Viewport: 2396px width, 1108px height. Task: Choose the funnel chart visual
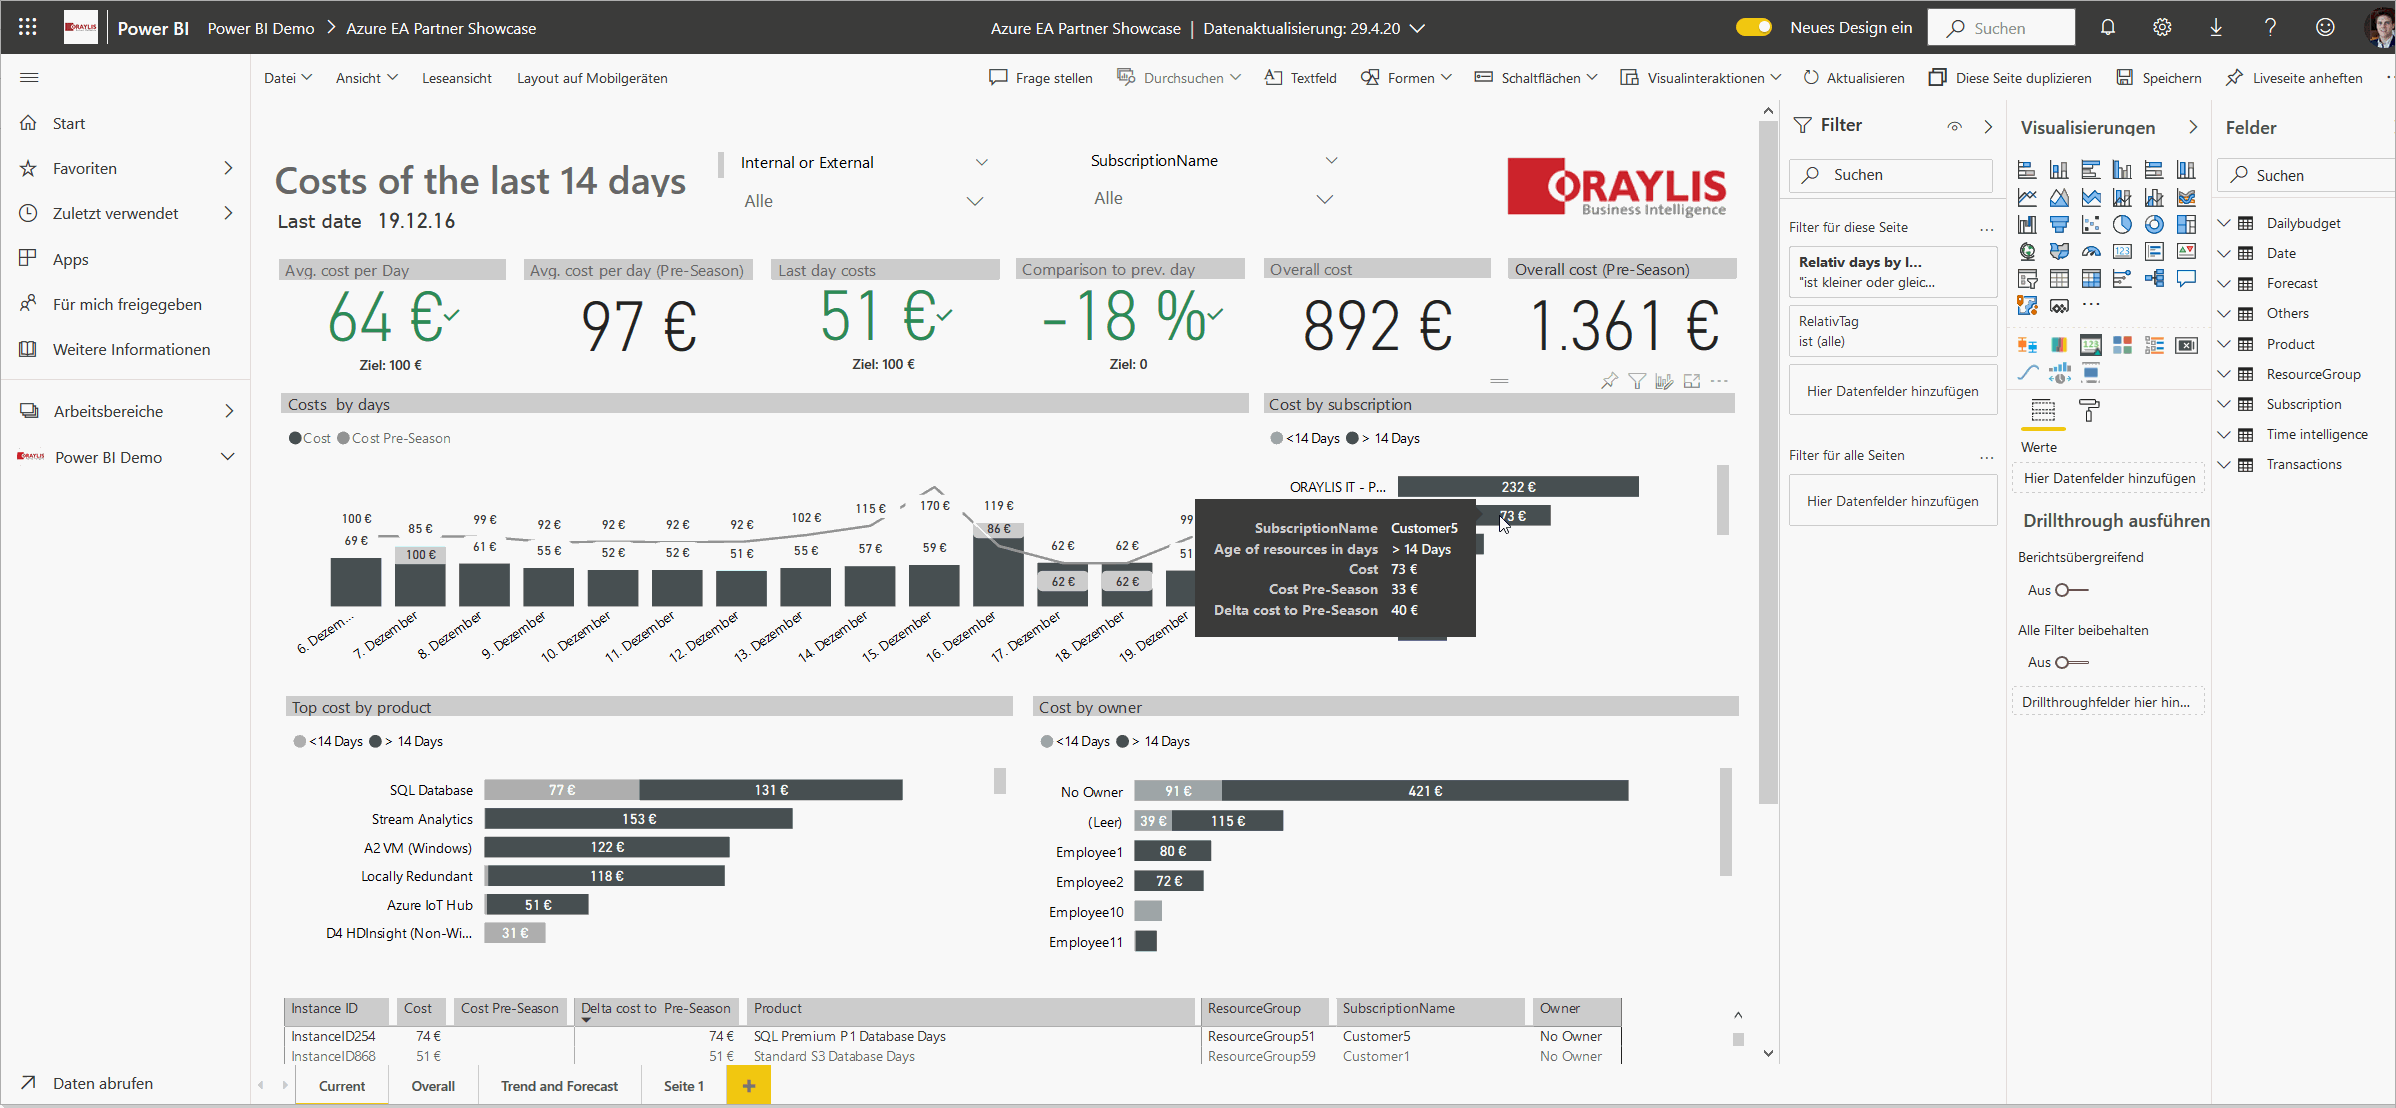click(2059, 224)
